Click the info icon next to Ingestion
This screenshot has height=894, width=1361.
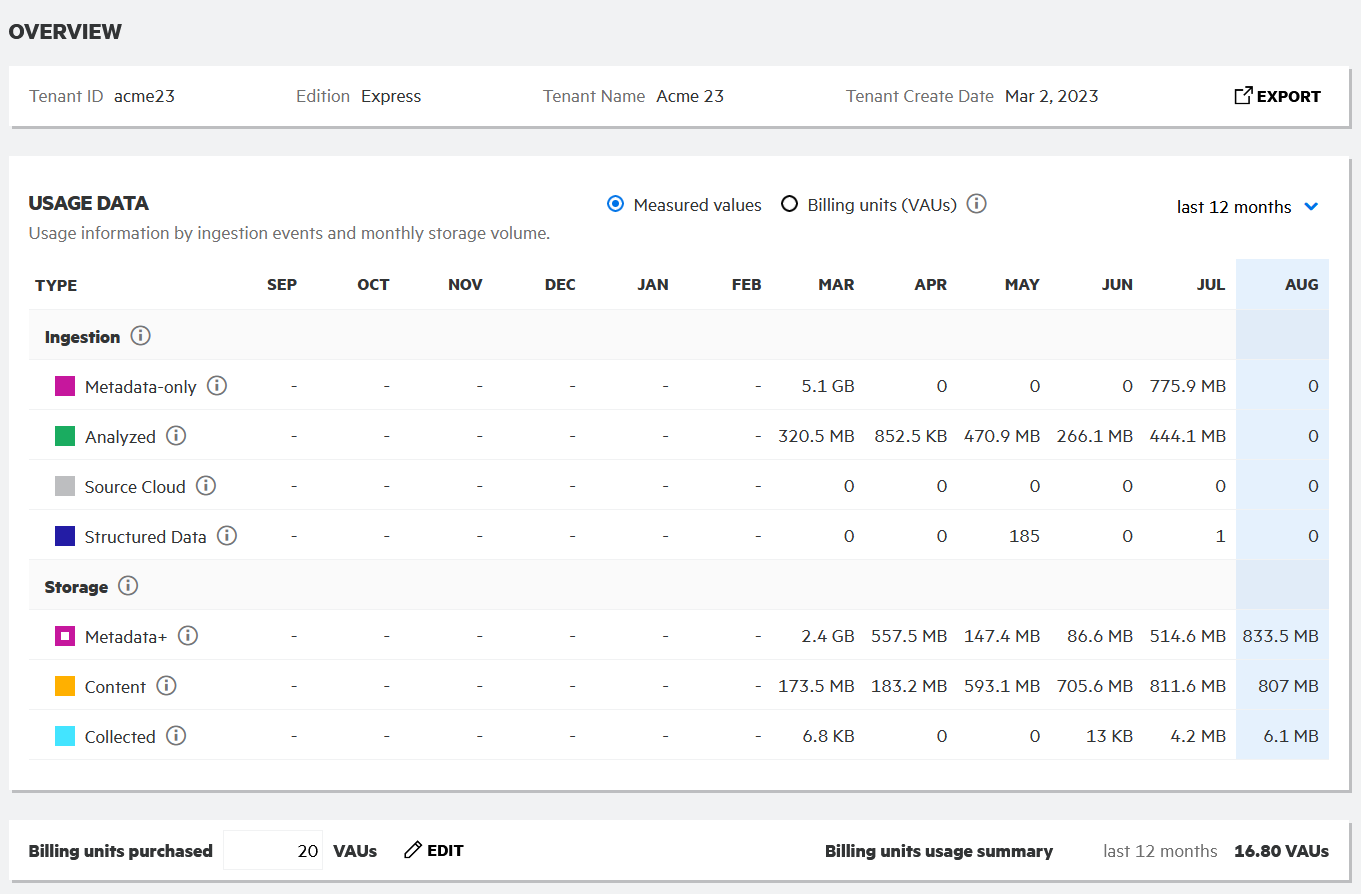coord(141,336)
